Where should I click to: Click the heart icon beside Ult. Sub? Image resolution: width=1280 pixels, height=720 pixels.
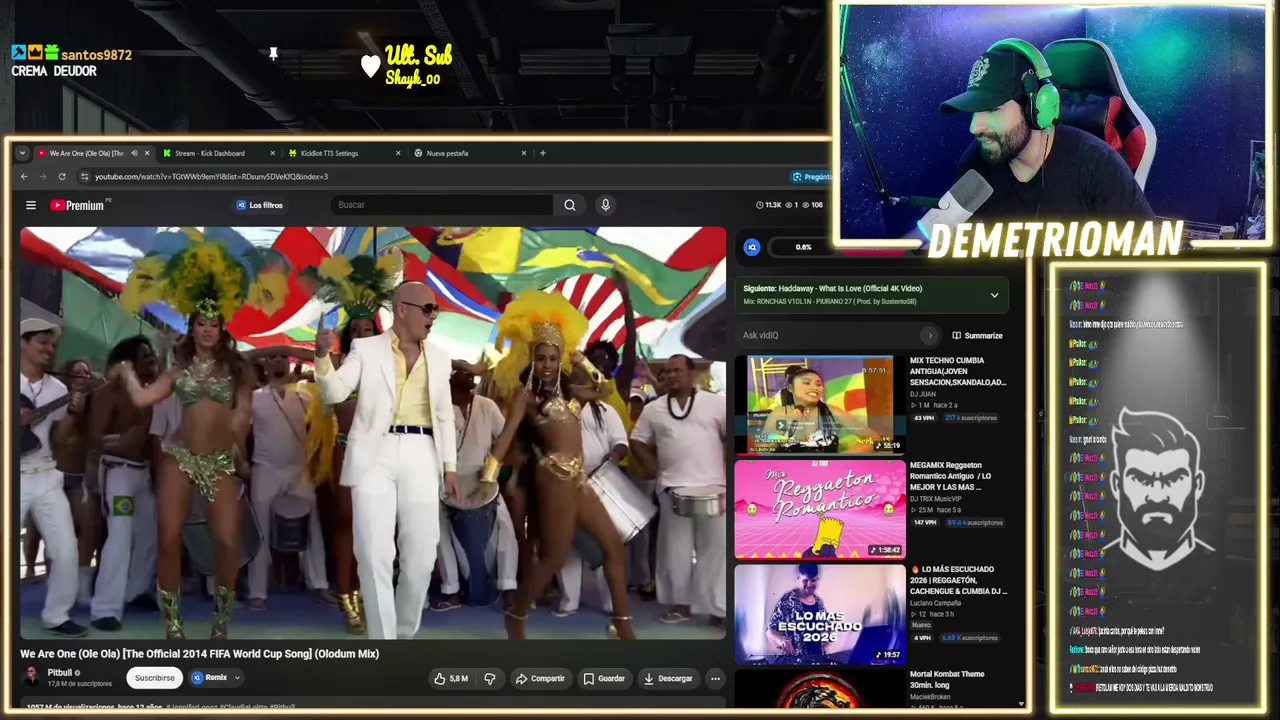(371, 66)
